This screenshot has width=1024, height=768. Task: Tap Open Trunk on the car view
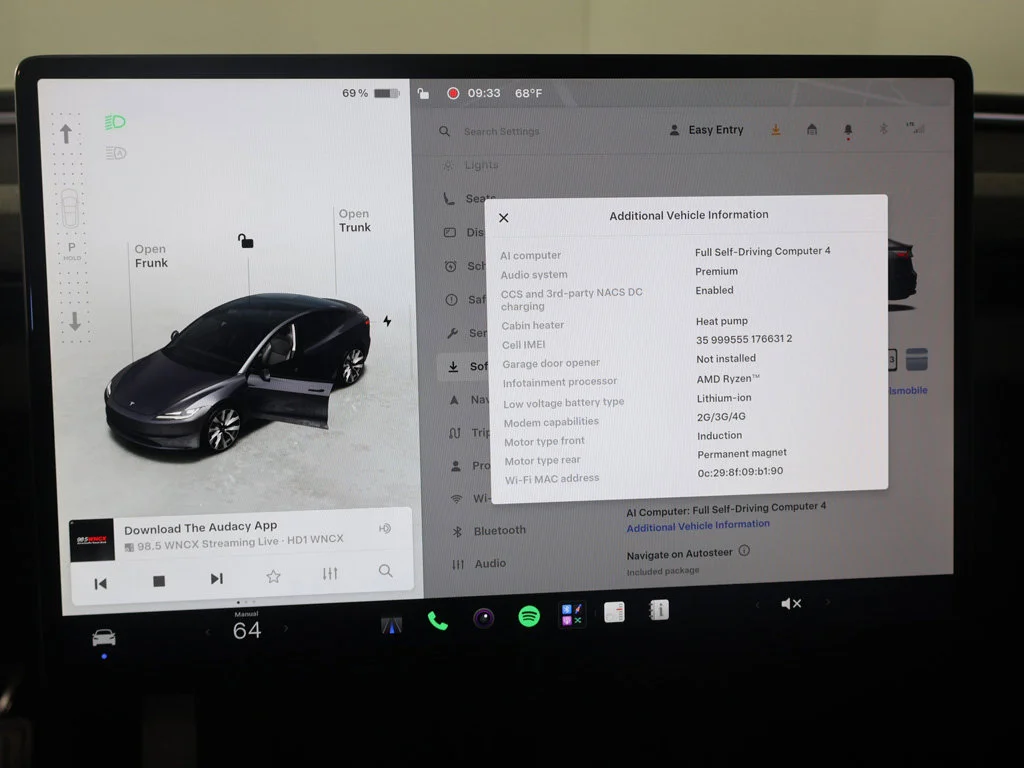coord(355,221)
